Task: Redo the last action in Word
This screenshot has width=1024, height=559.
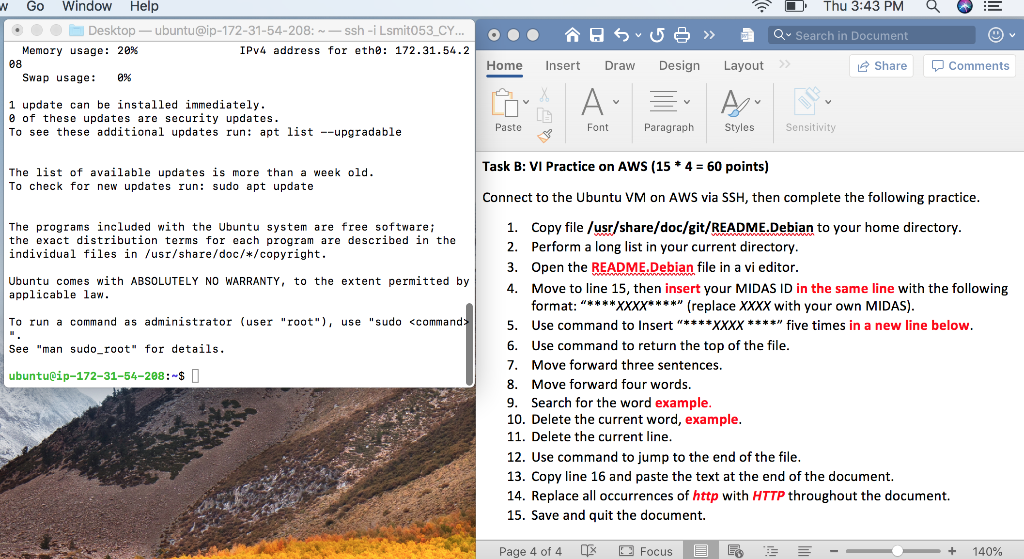Action: coord(657,35)
